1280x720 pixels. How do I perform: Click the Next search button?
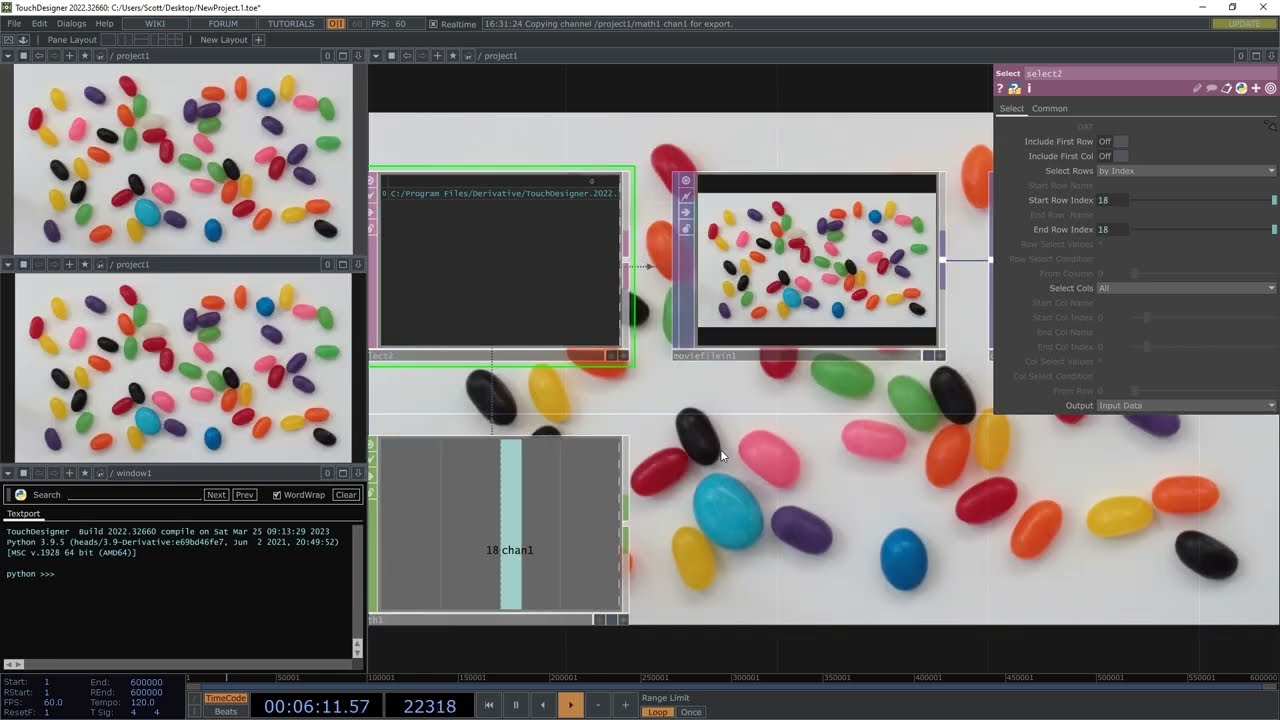[x=216, y=495]
